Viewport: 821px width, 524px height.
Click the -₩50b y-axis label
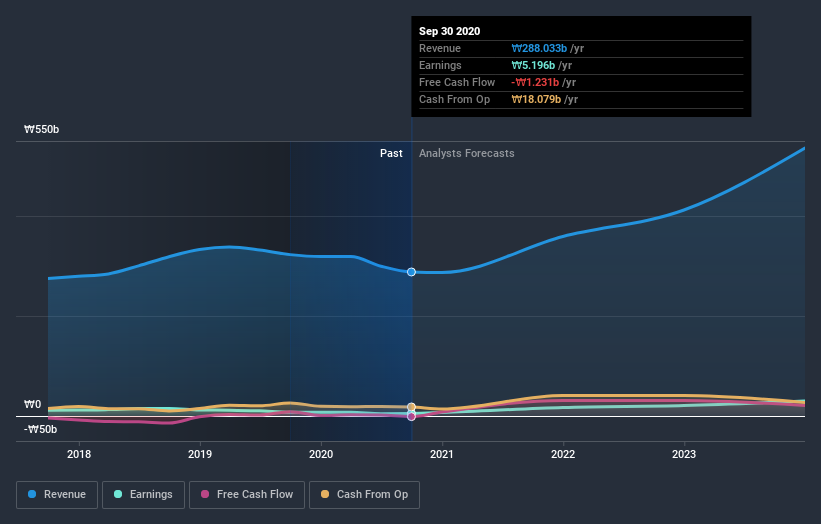40,429
